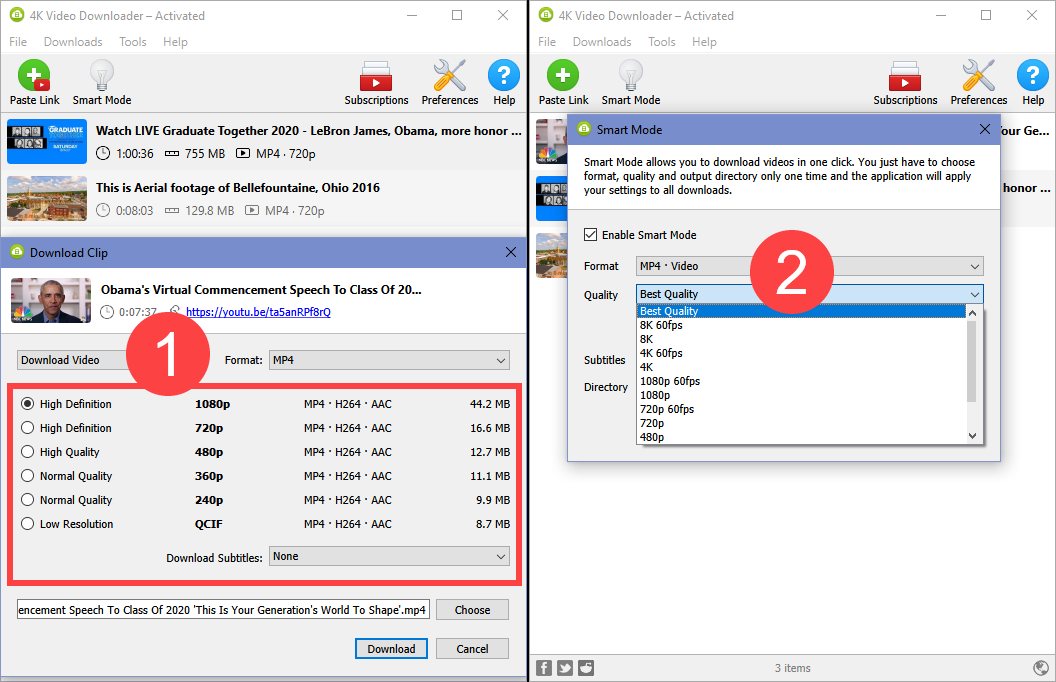The width and height of the screenshot is (1056, 682).
Task: Click Smart Mode bulb in right window
Action: (630, 82)
